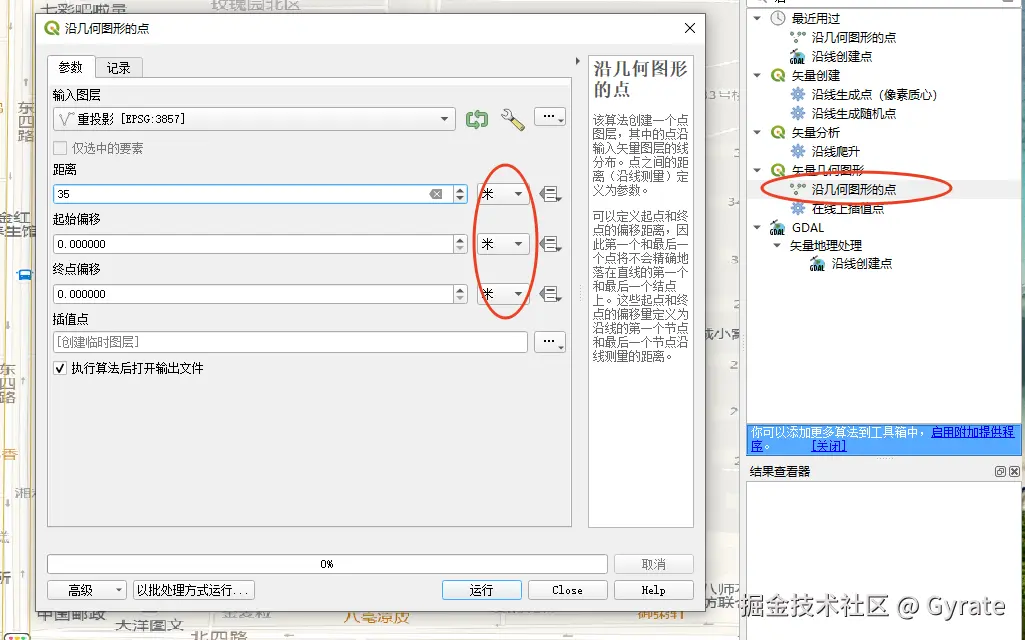This screenshot has width=1025, height=640.
Task: Click the 运行 button to execute
Action: [x=481, y=589]
